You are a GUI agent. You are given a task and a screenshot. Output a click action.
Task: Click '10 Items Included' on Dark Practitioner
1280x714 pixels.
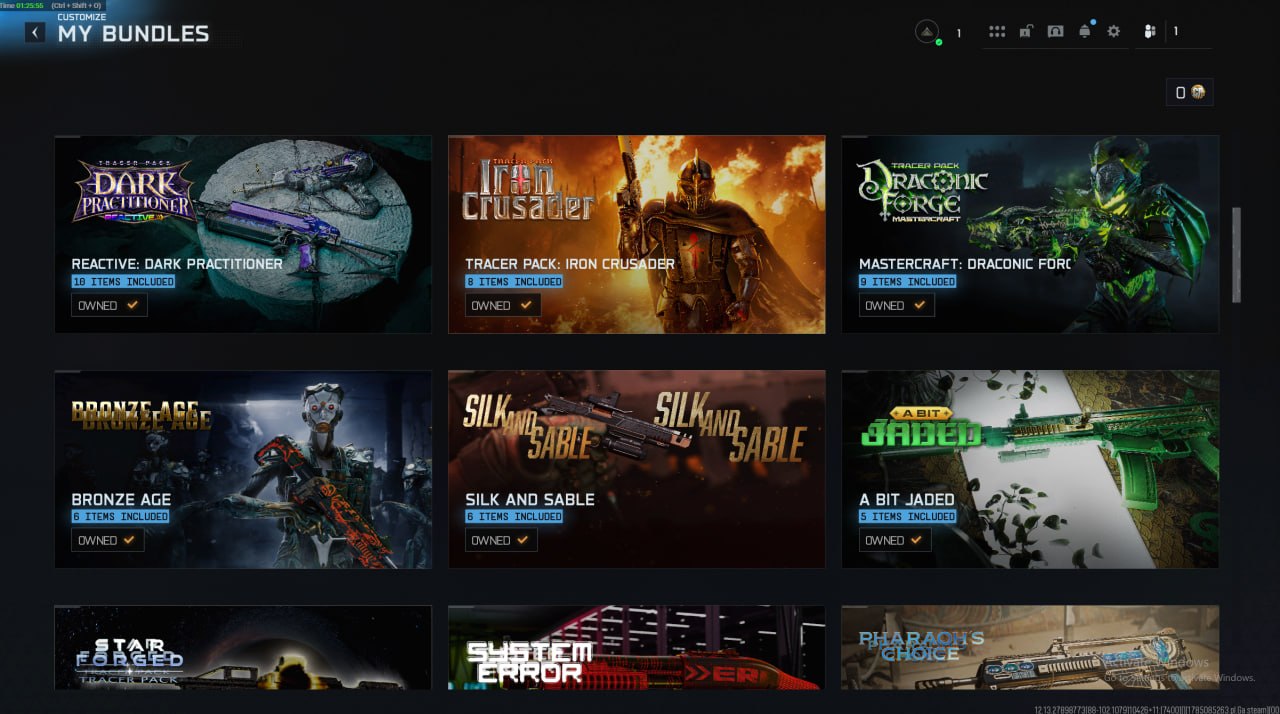click(x=123, y=282)
